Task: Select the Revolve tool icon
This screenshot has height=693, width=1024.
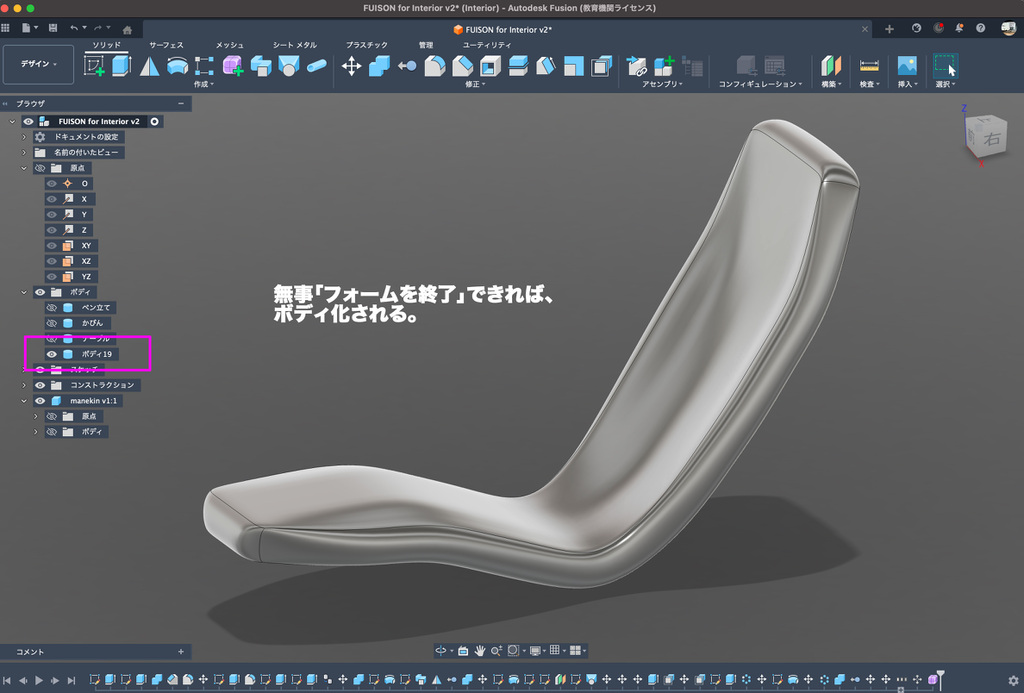Action: click(177, 66)
